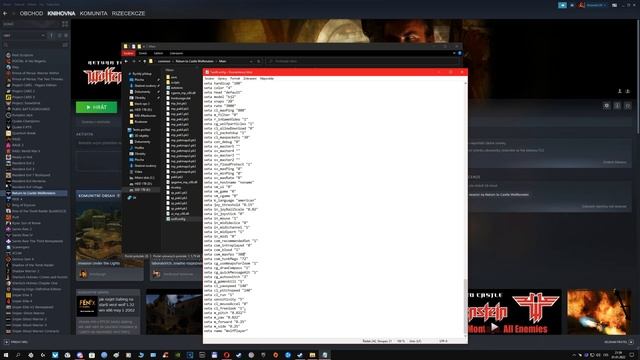Click the Opera icon on the taskbar
The width and height of the screenshot is (640, 360).
[x=227, y=355]
